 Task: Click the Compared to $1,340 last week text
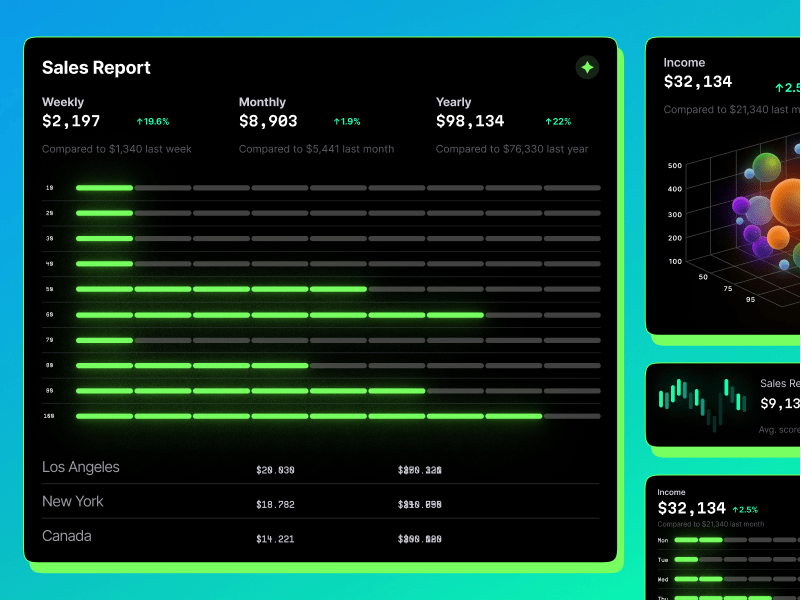(x=115, y=148)
